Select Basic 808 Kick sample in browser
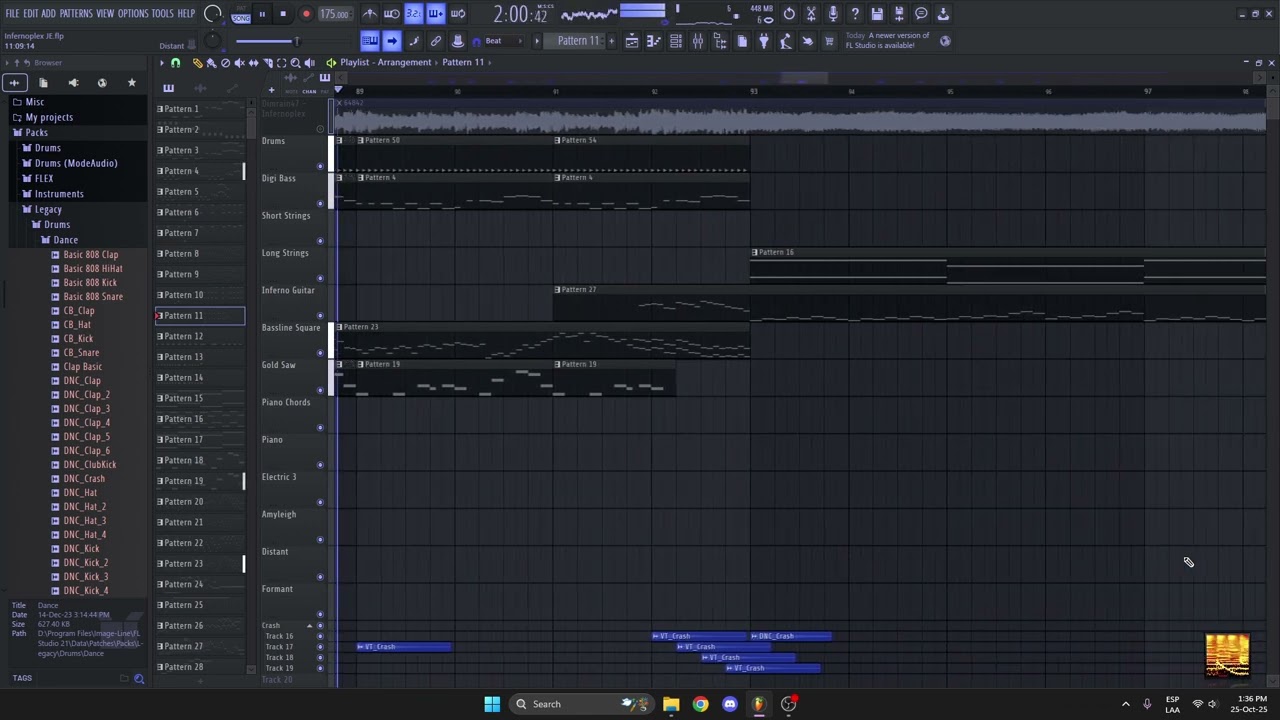Image resolution: width=1280 pixels, height=720 pixels. pyautogui.click(x=90, y=283)
